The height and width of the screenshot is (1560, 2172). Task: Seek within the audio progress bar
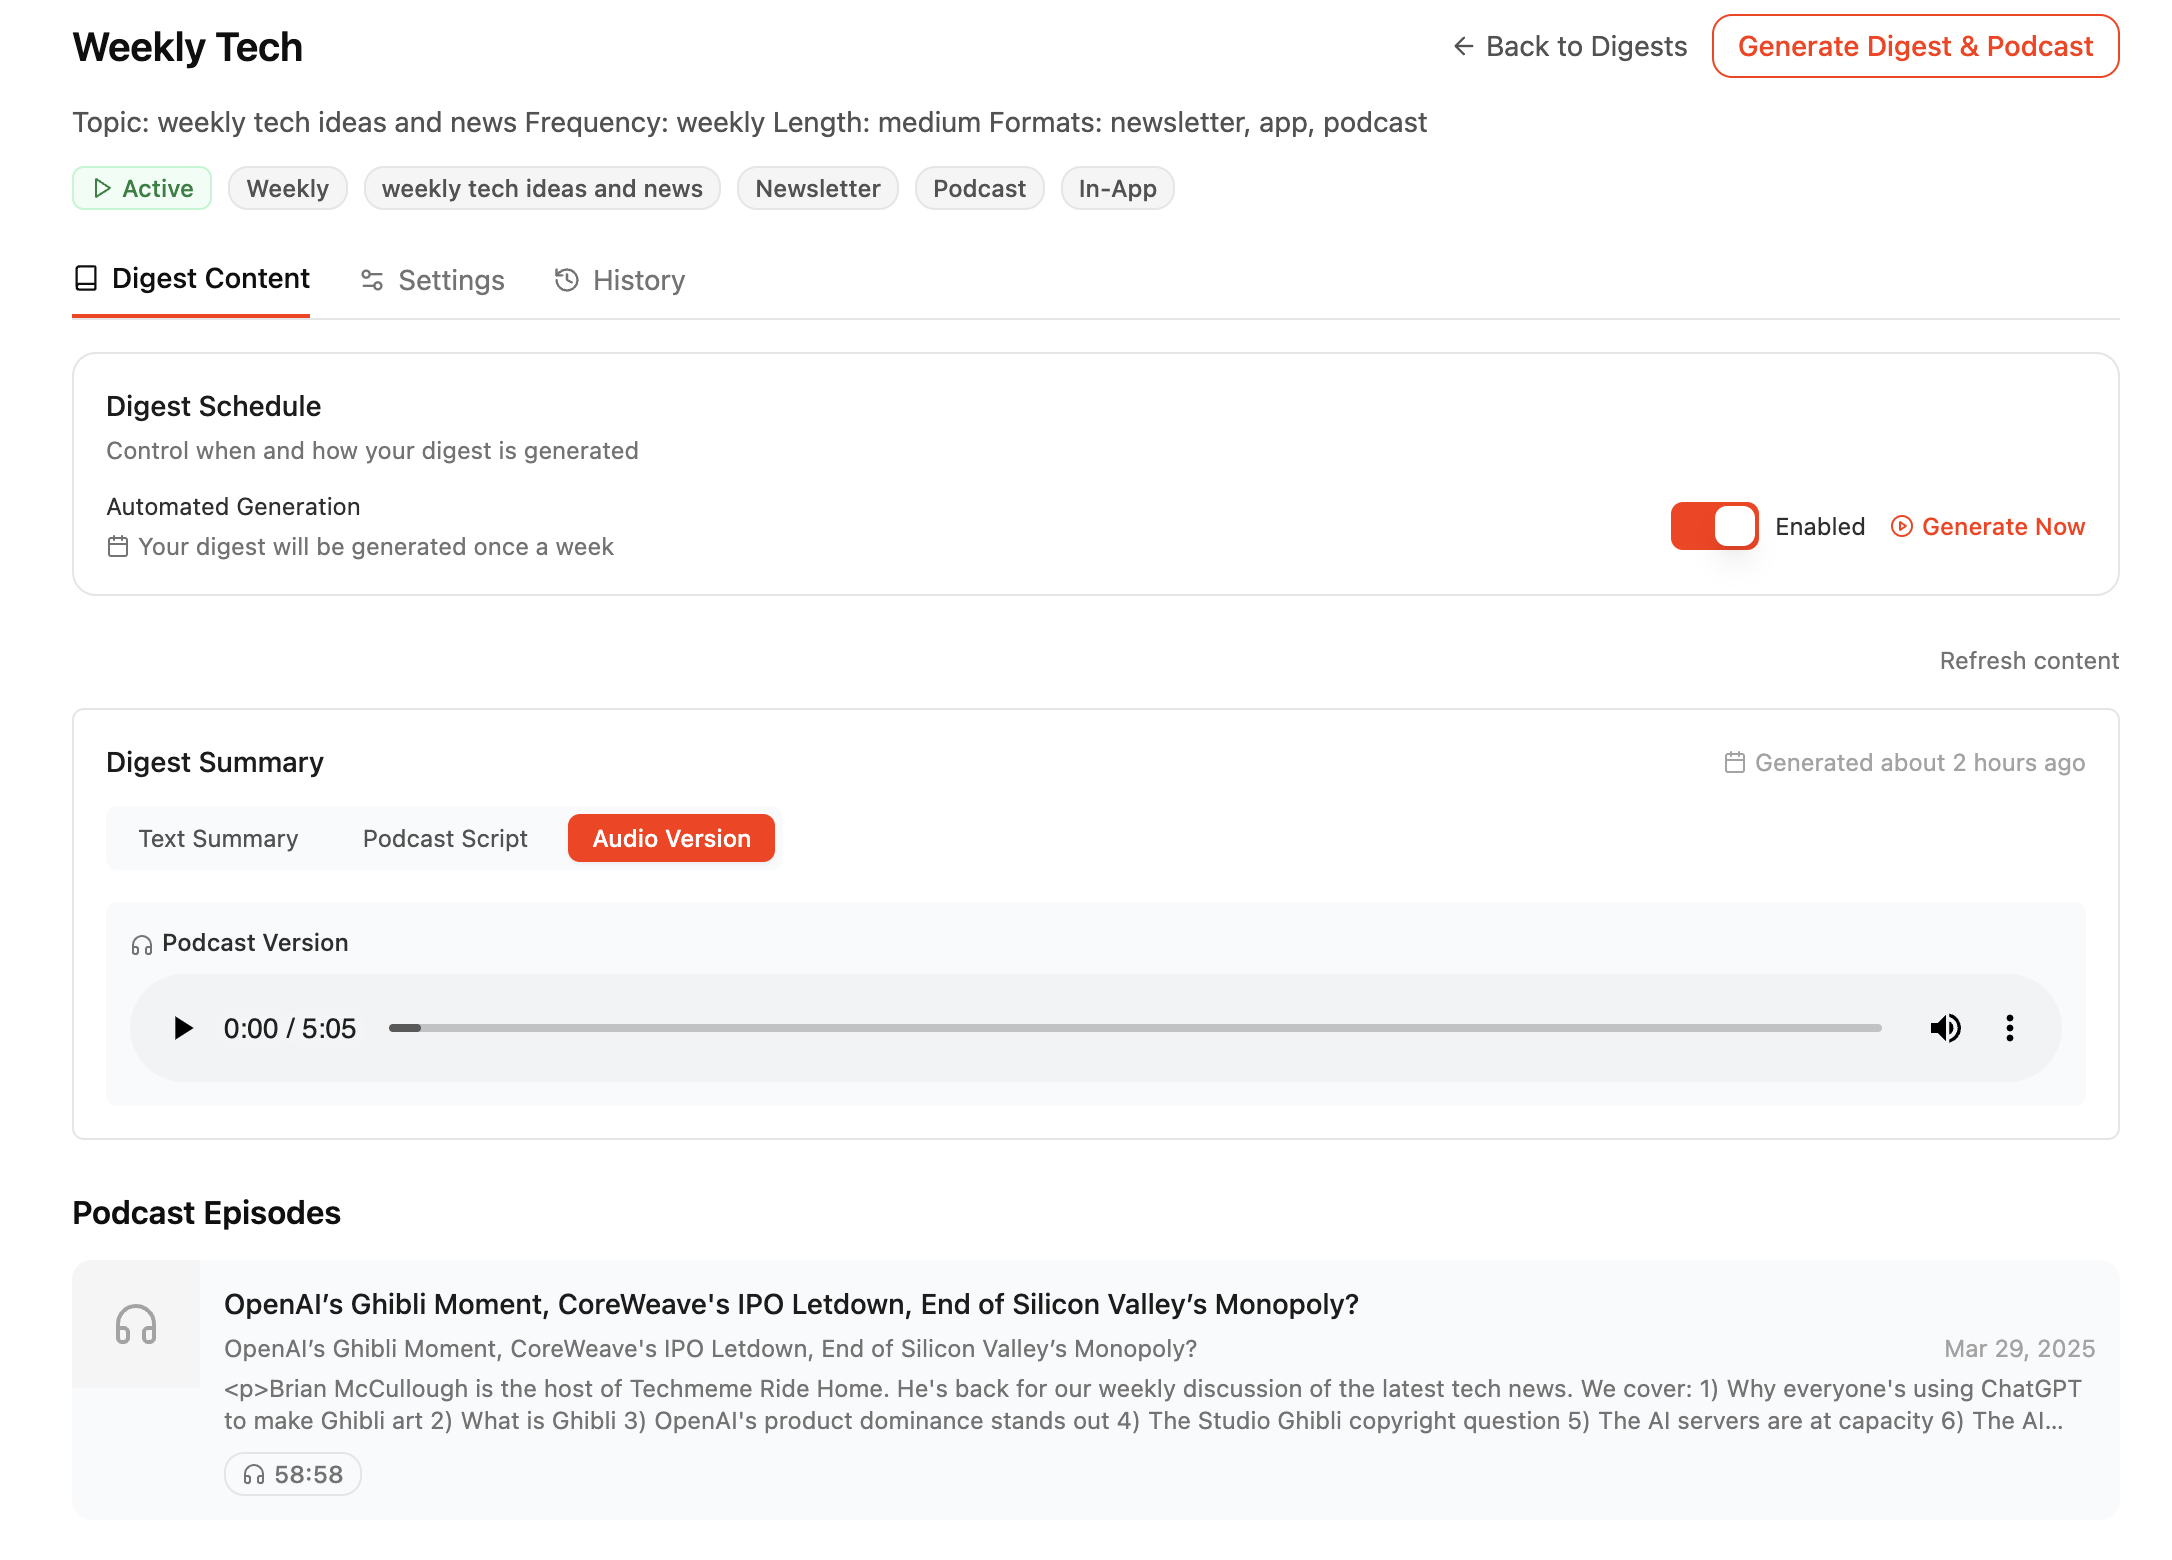(1134, 1028)
